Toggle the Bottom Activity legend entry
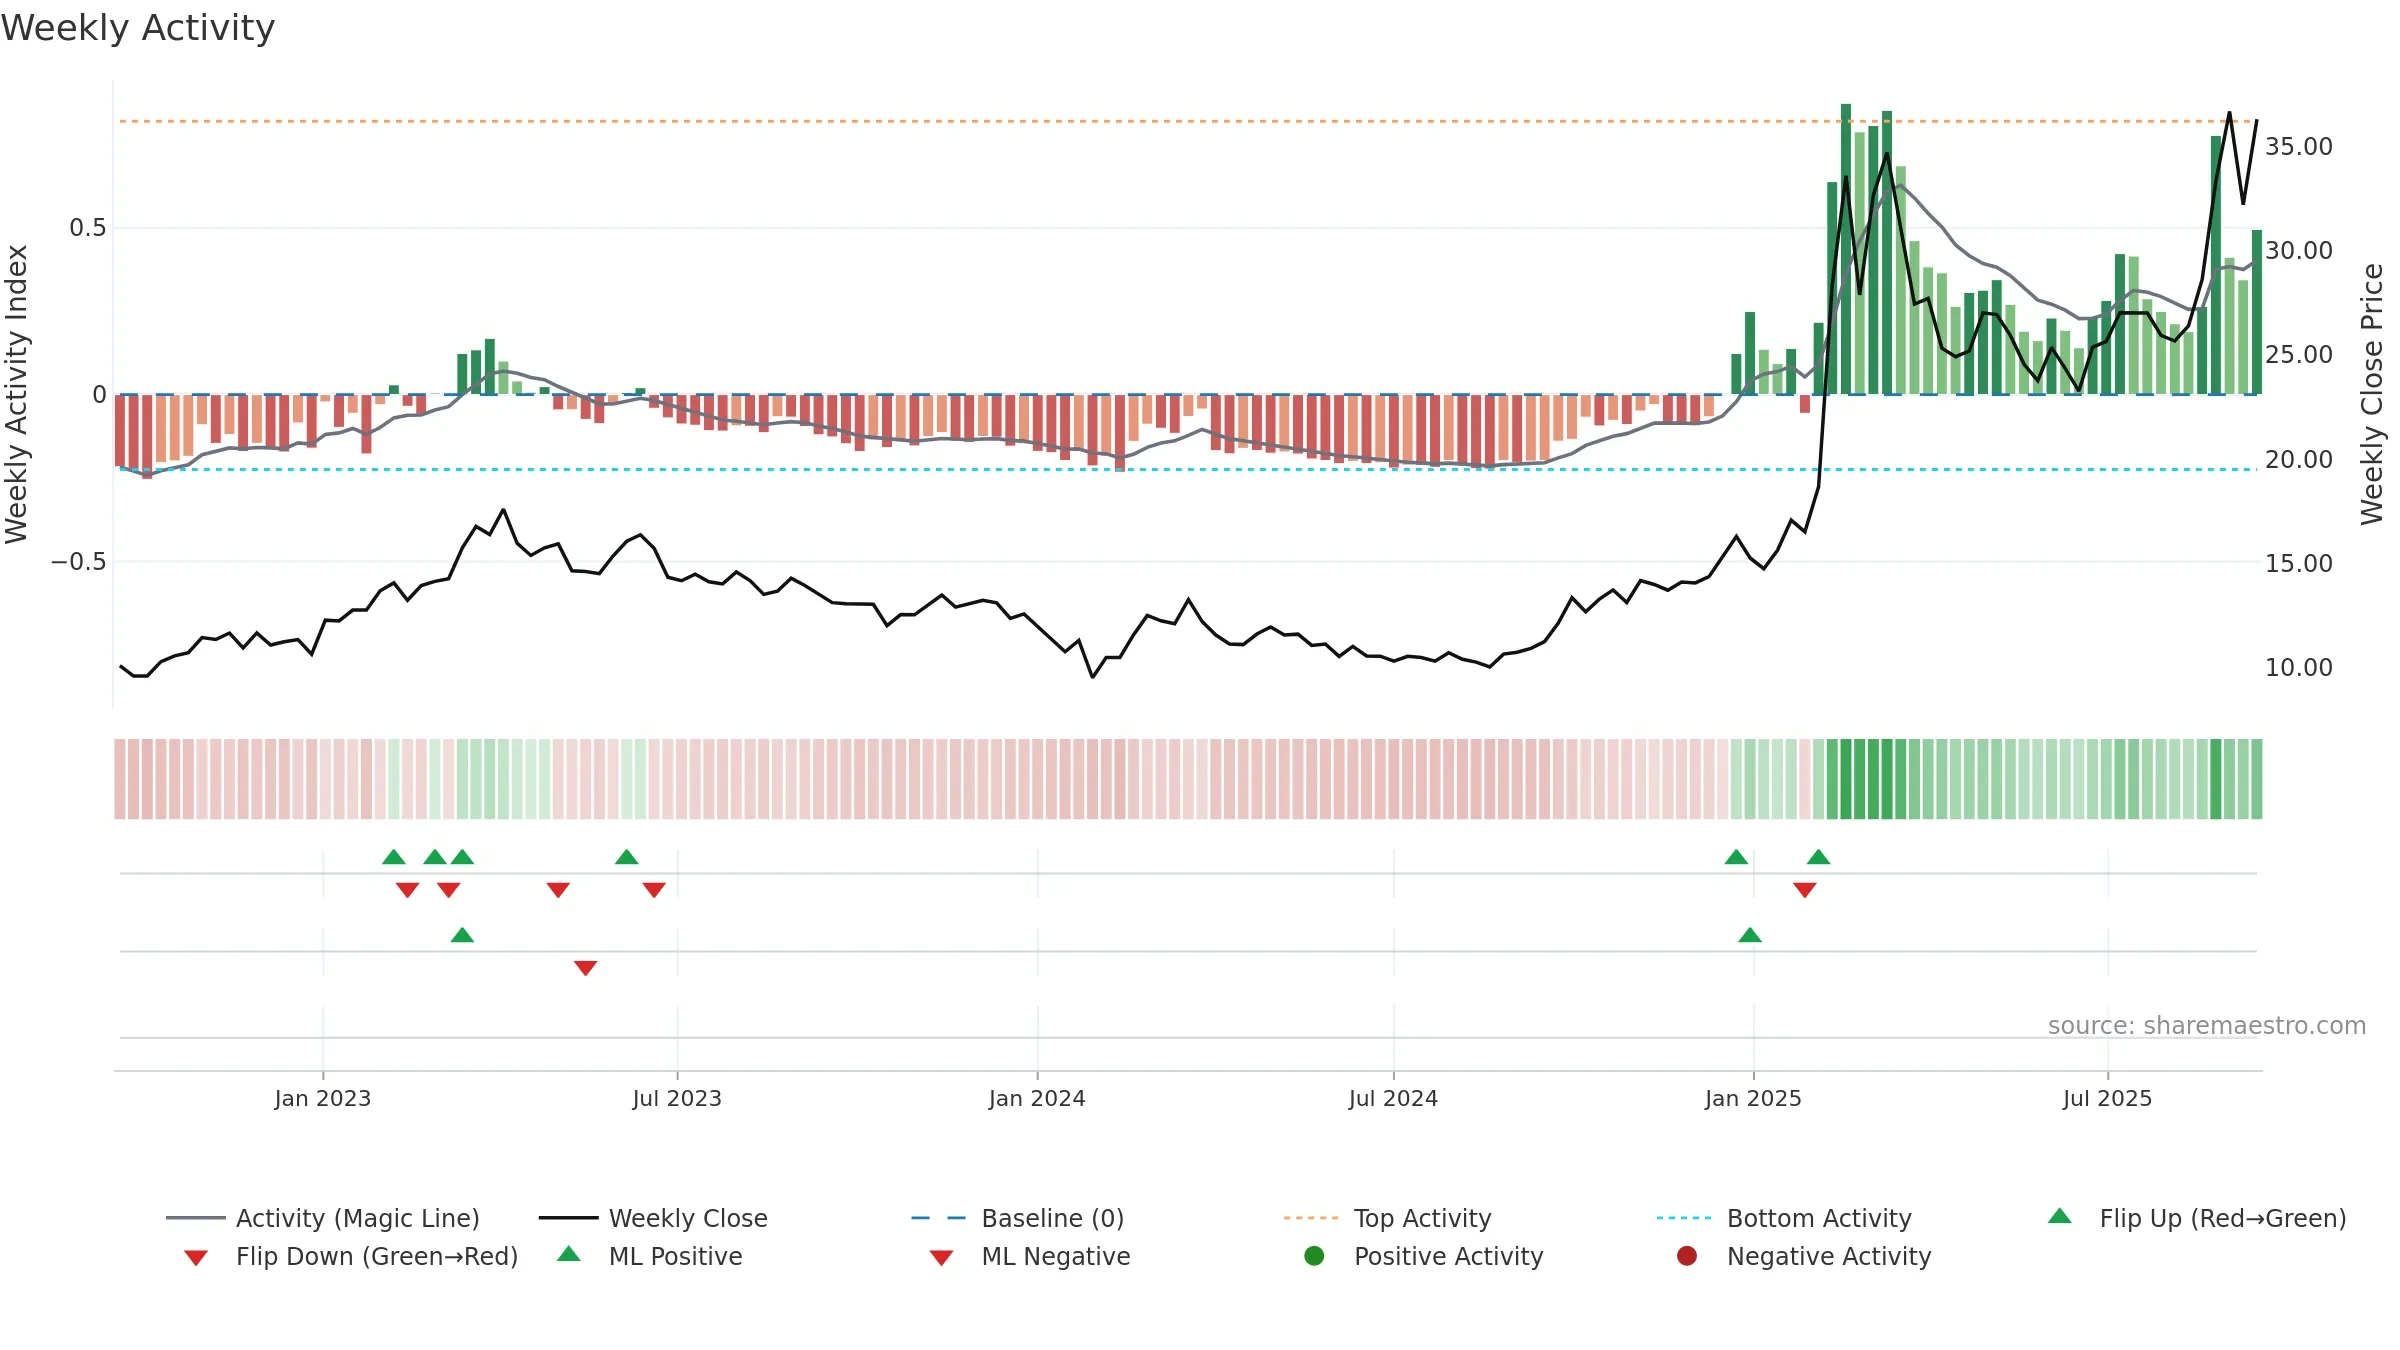2400x1350 pixels. (1784, 1218)
